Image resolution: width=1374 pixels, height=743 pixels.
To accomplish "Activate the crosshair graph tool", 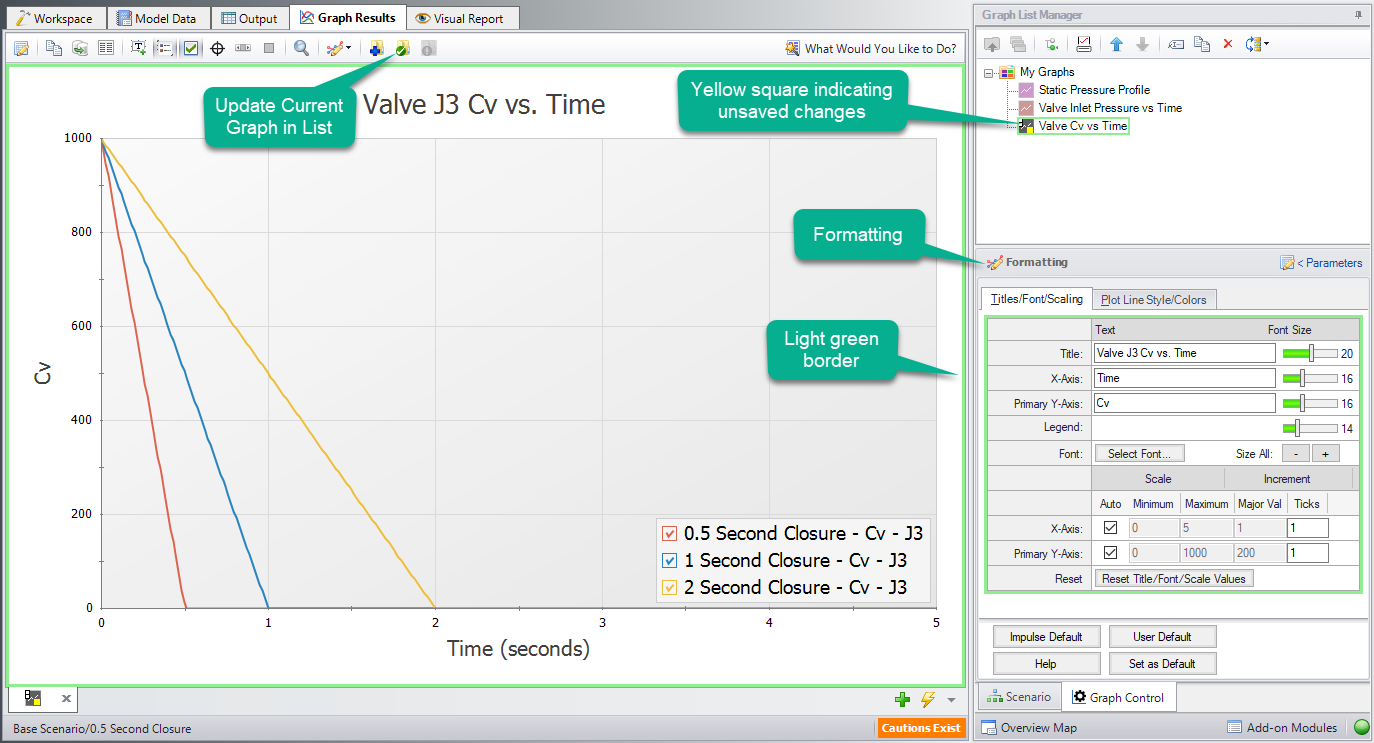I will 218,47.
